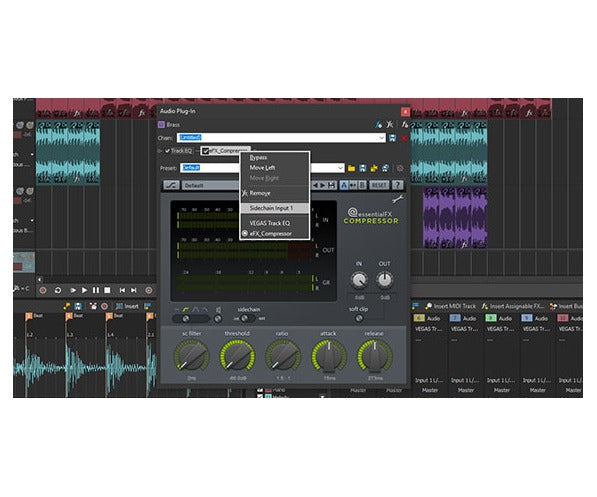Click the sc filter knob

192,356
